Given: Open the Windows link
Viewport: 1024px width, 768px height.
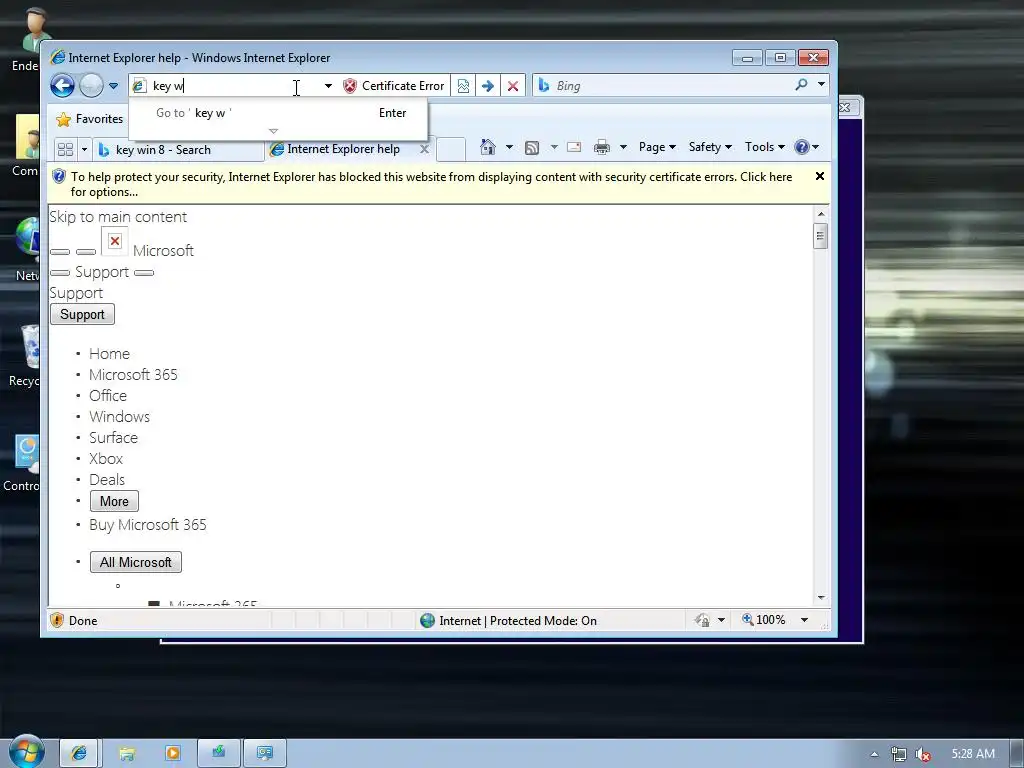Looking at the screenshot, I should coord(120,417).
